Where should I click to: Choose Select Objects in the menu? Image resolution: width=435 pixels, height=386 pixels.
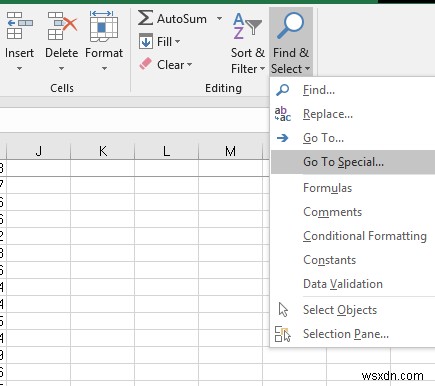pos(353,310)
